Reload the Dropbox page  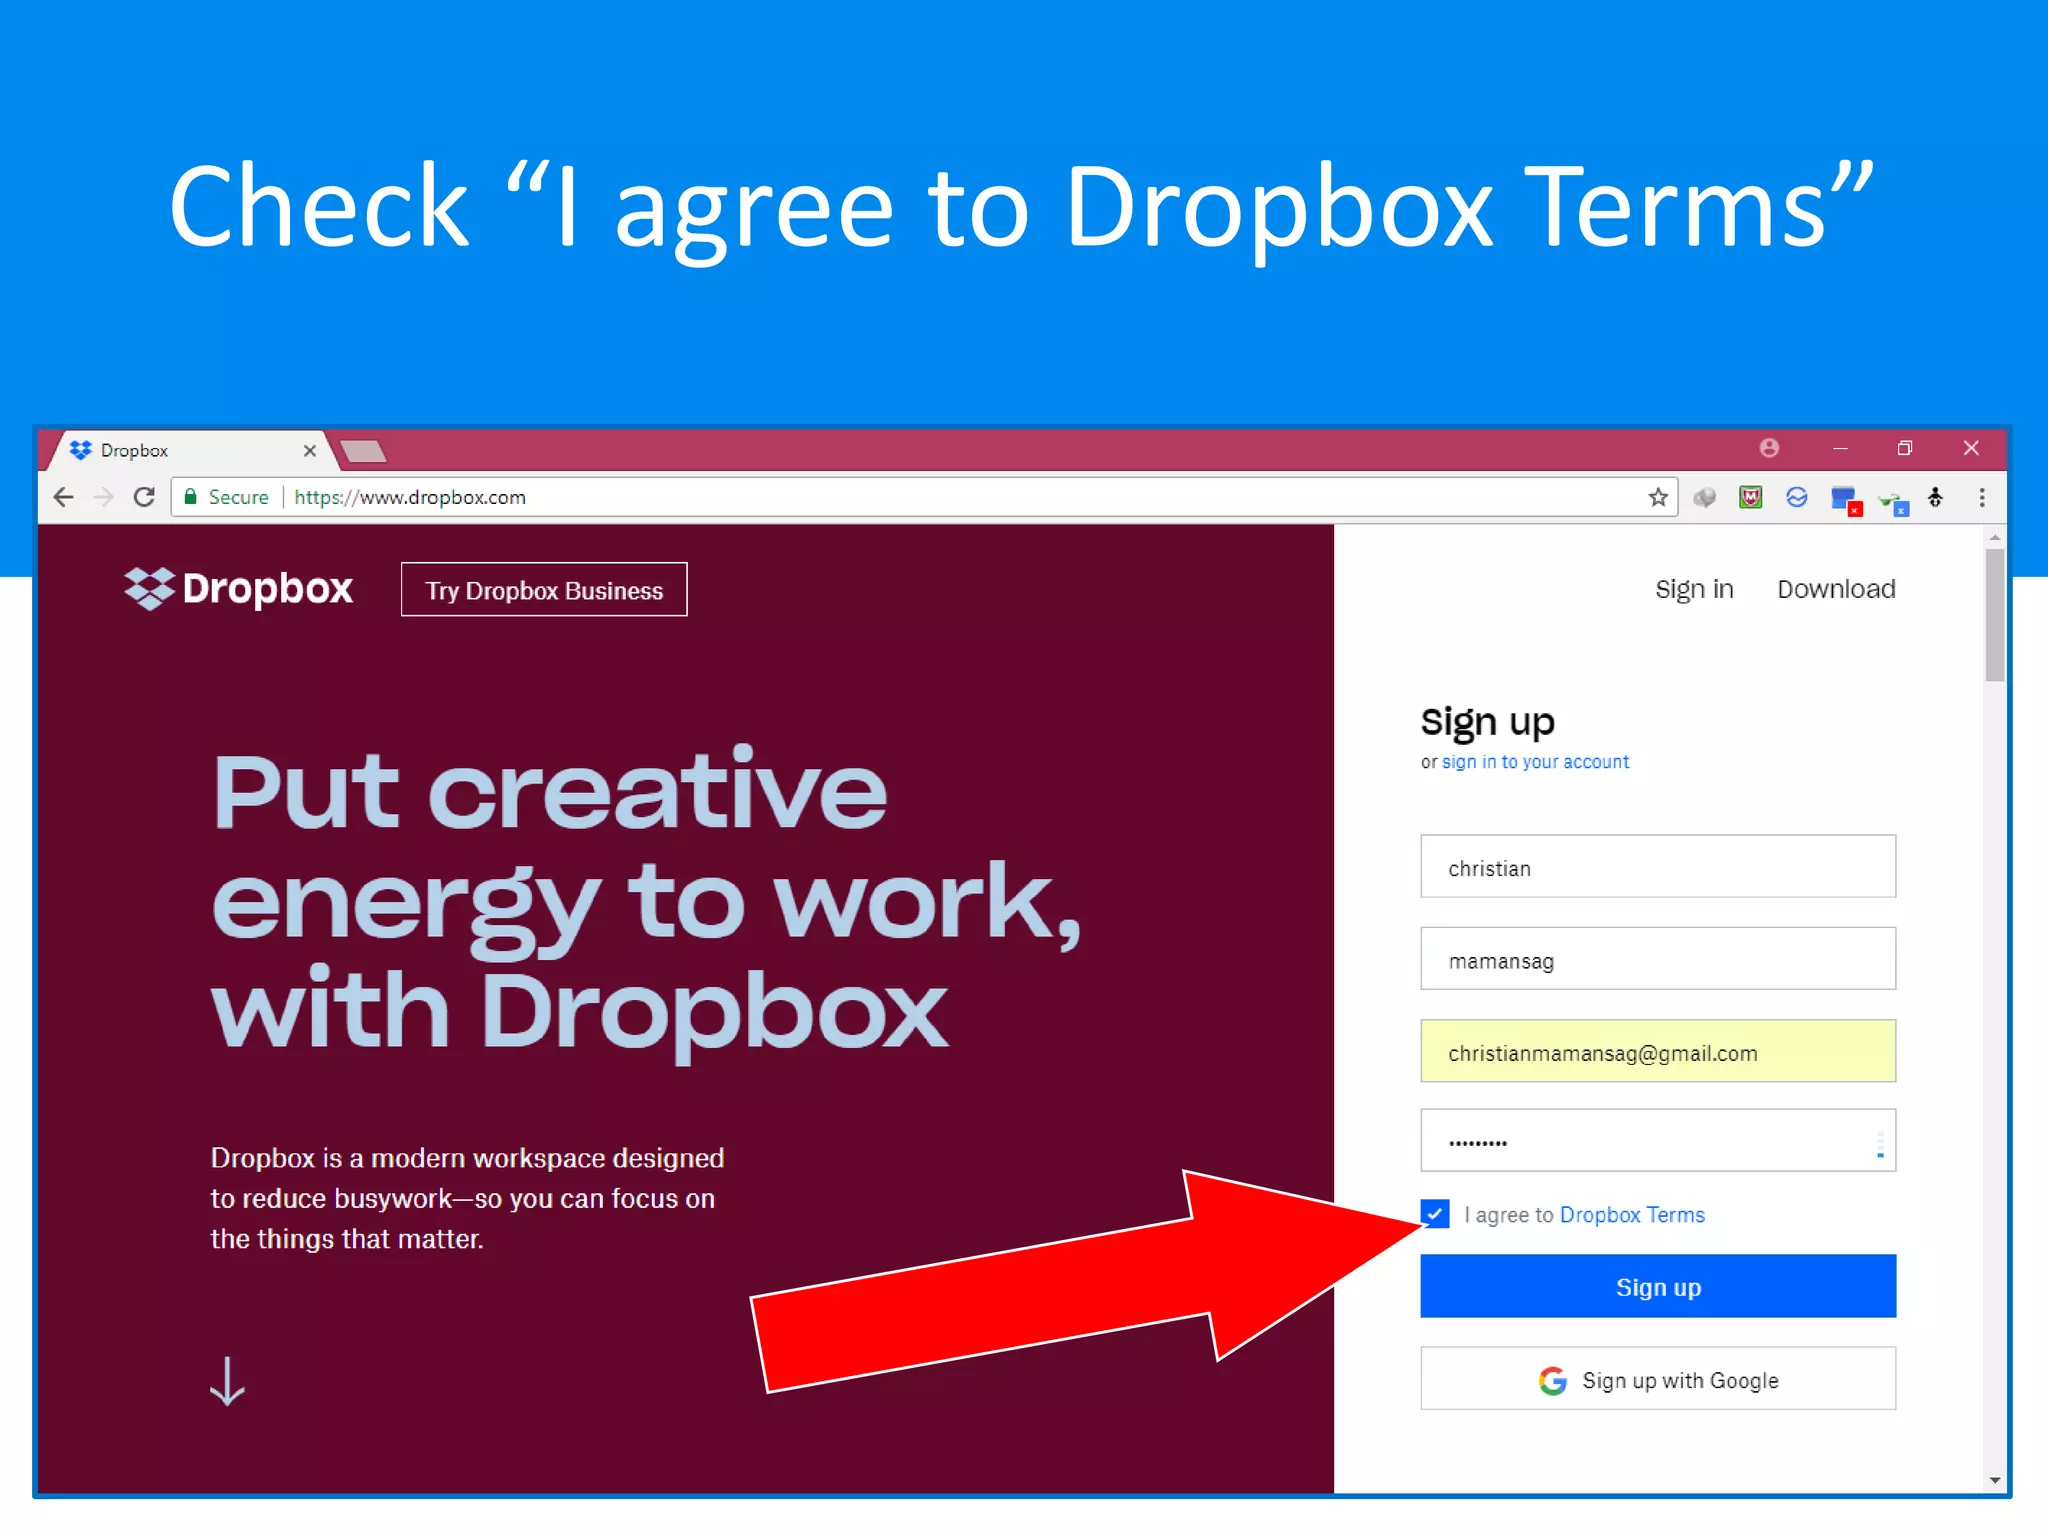144,497
